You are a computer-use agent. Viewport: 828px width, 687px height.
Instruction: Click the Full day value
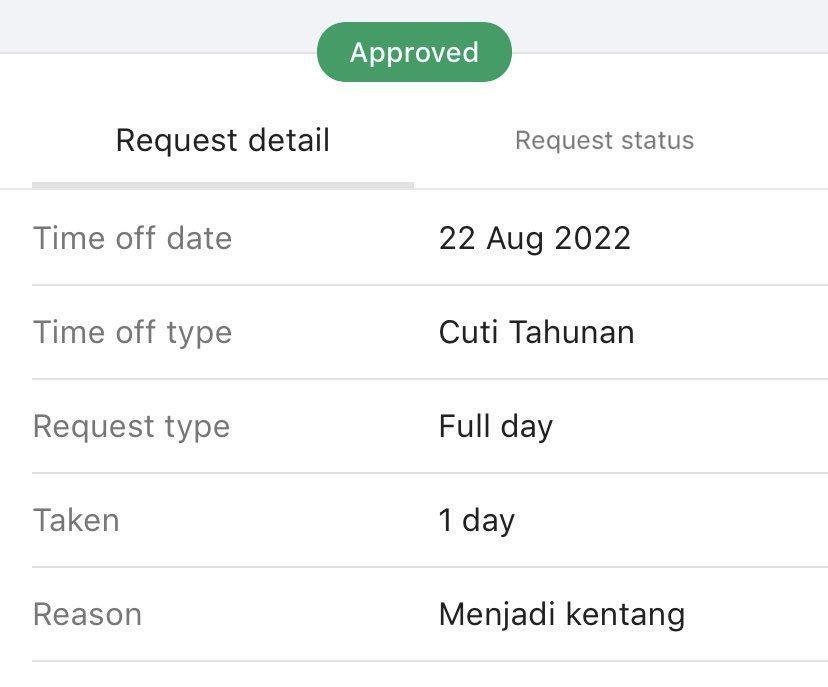click(x=496, y=426)
